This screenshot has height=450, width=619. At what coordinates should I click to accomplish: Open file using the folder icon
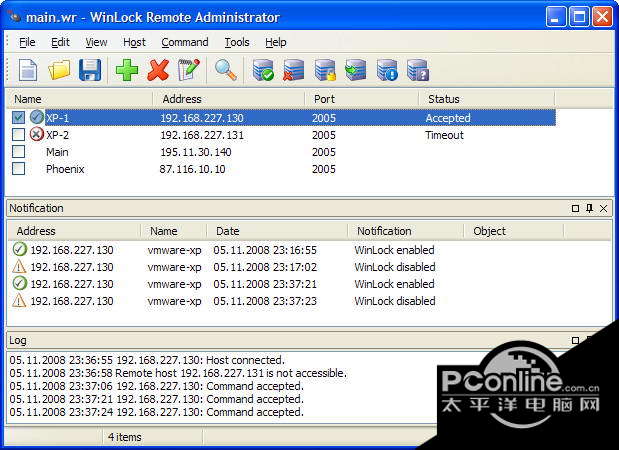pyautogui.click(x=59, y=70)
